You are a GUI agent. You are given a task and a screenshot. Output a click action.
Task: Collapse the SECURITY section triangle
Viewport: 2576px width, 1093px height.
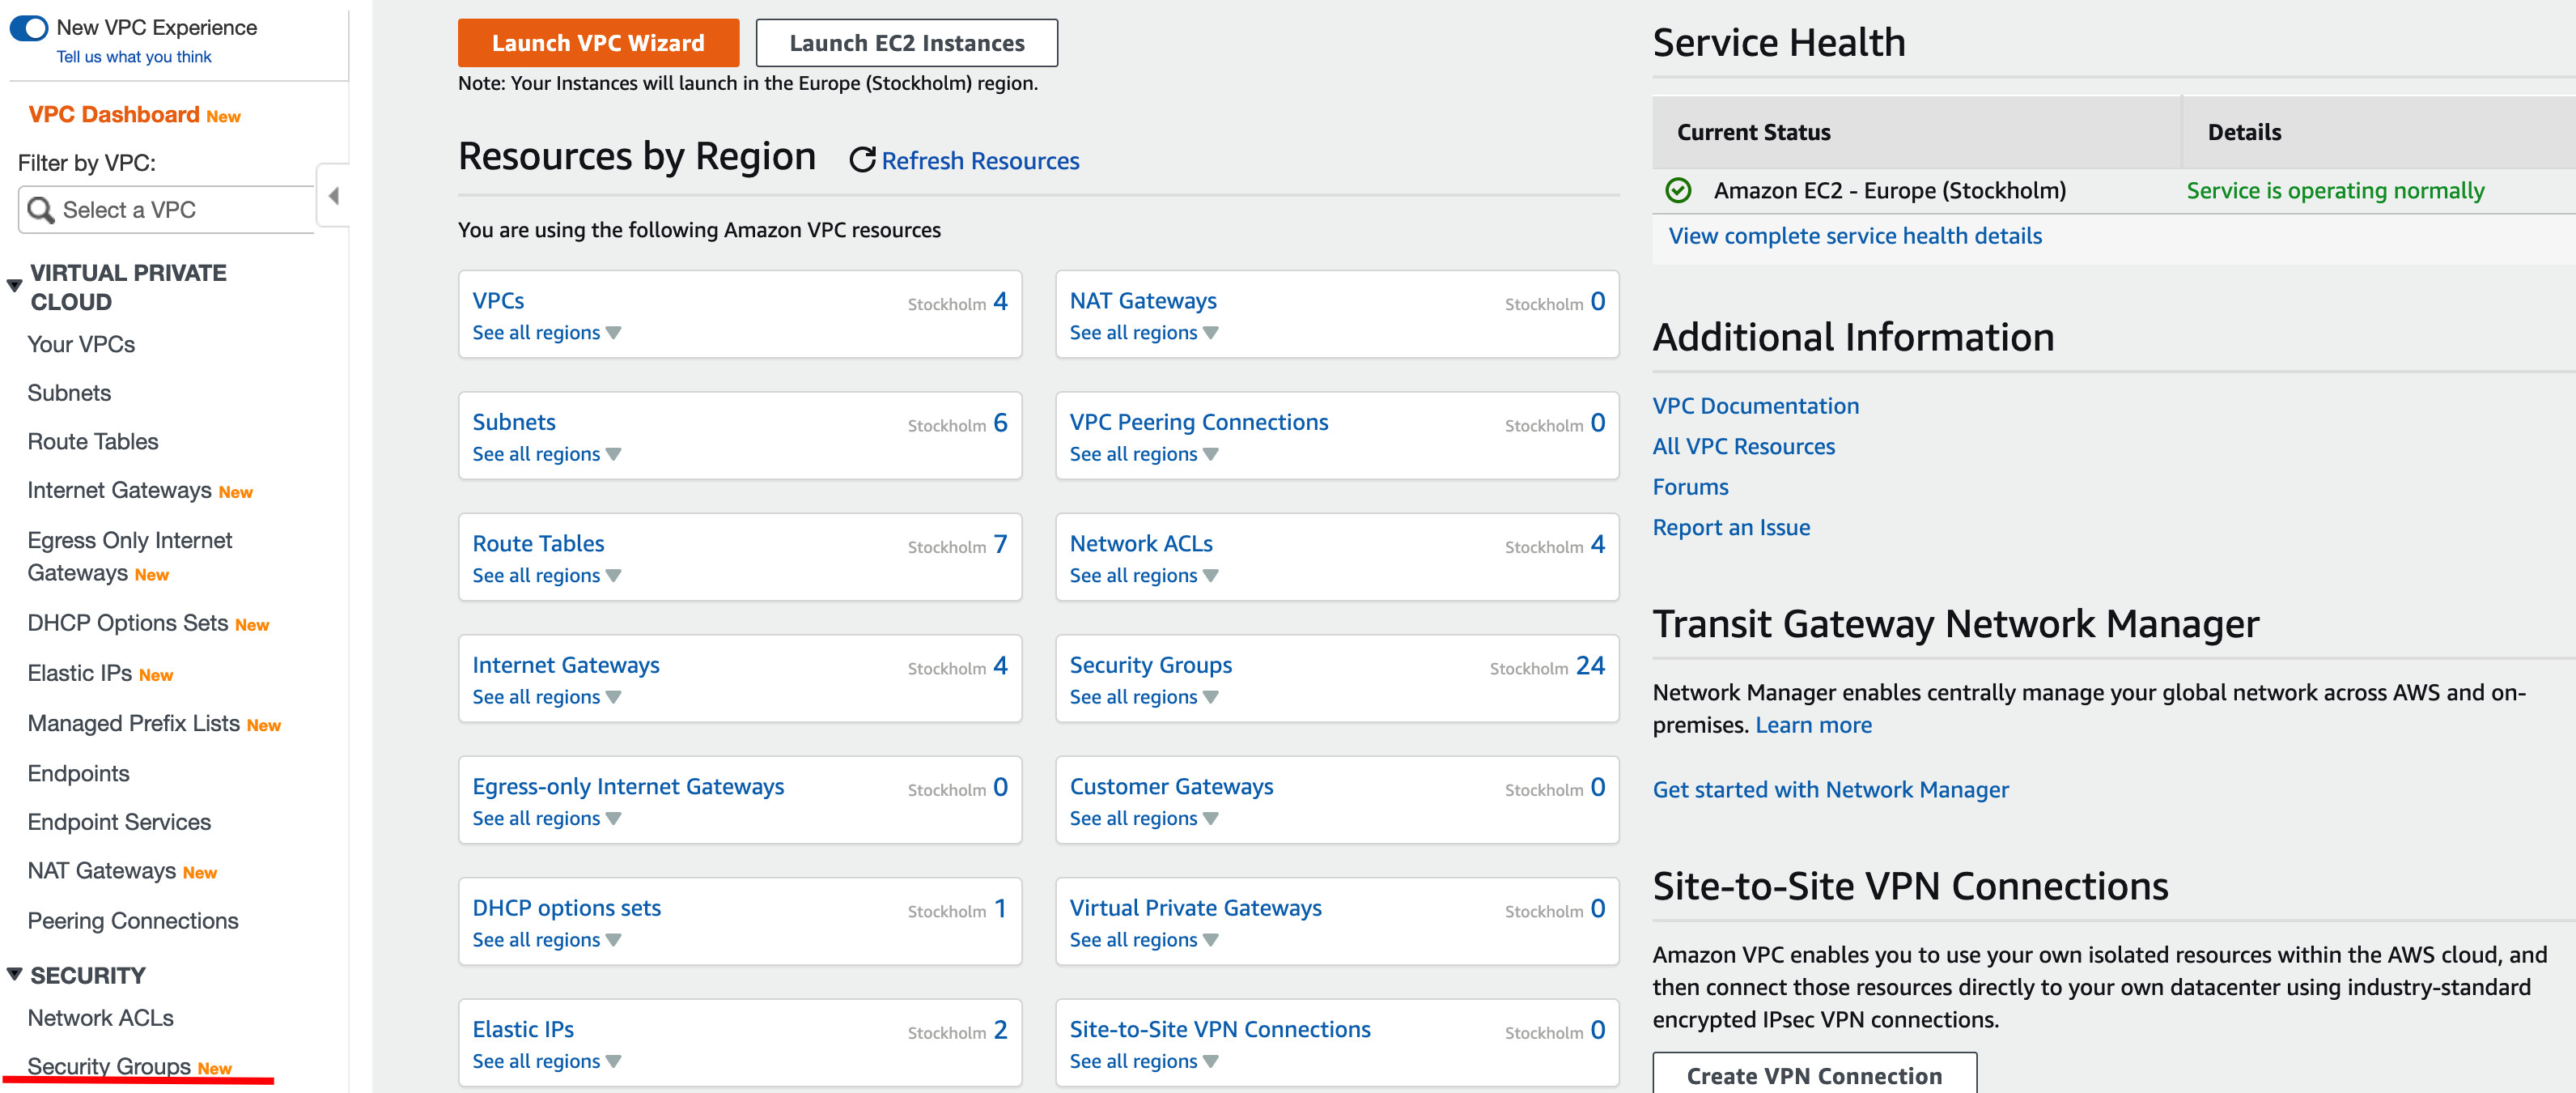(15, 974)
